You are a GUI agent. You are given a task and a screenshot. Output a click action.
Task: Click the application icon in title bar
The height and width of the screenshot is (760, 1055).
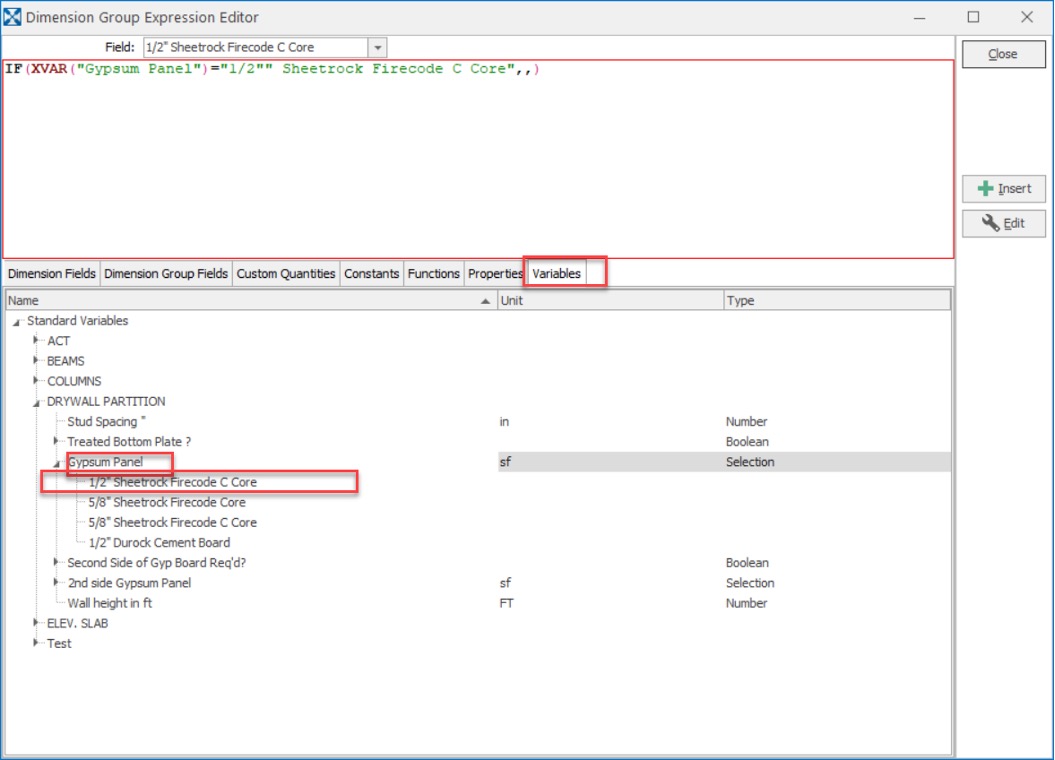point(12,17)
